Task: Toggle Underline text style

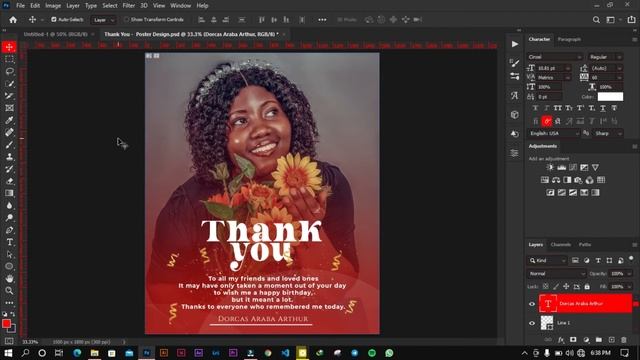Action: pyautogui.click(x=603, y=108)
